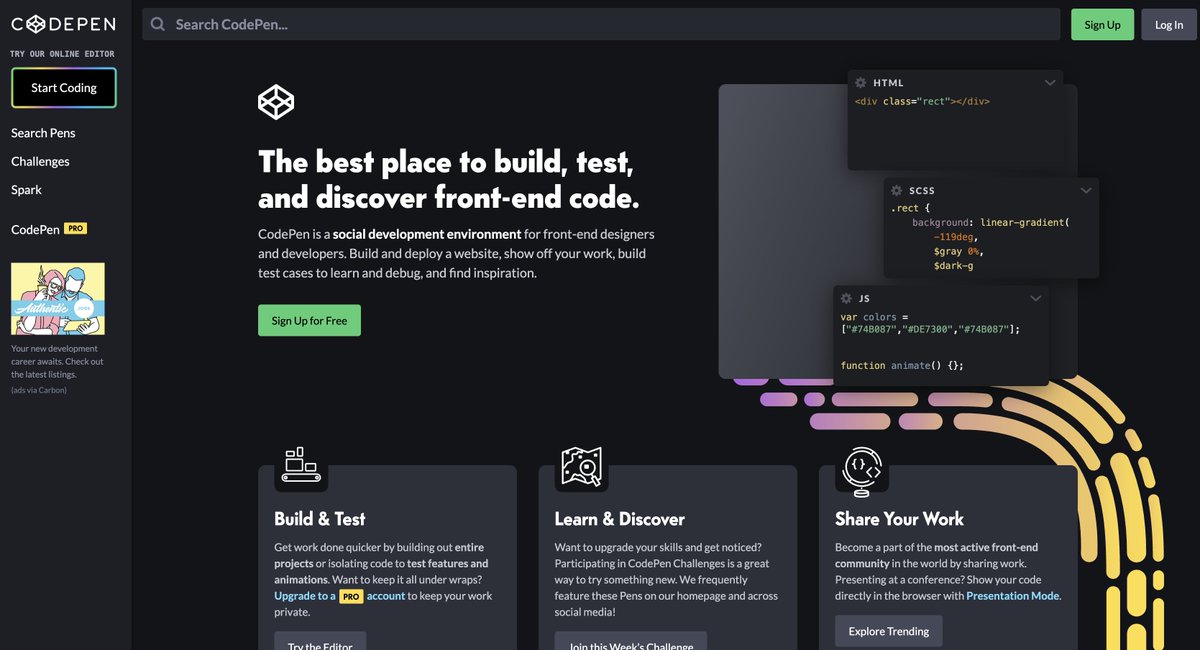Screen dimensions: 1200x650
Task: Open HTML panel settings gear
Action: tap(860, 83)
